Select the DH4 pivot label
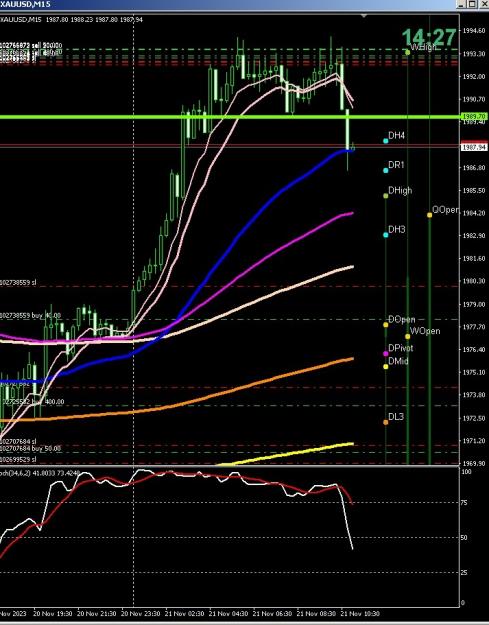This screenshot has height=625, width=489. [396, 136]
